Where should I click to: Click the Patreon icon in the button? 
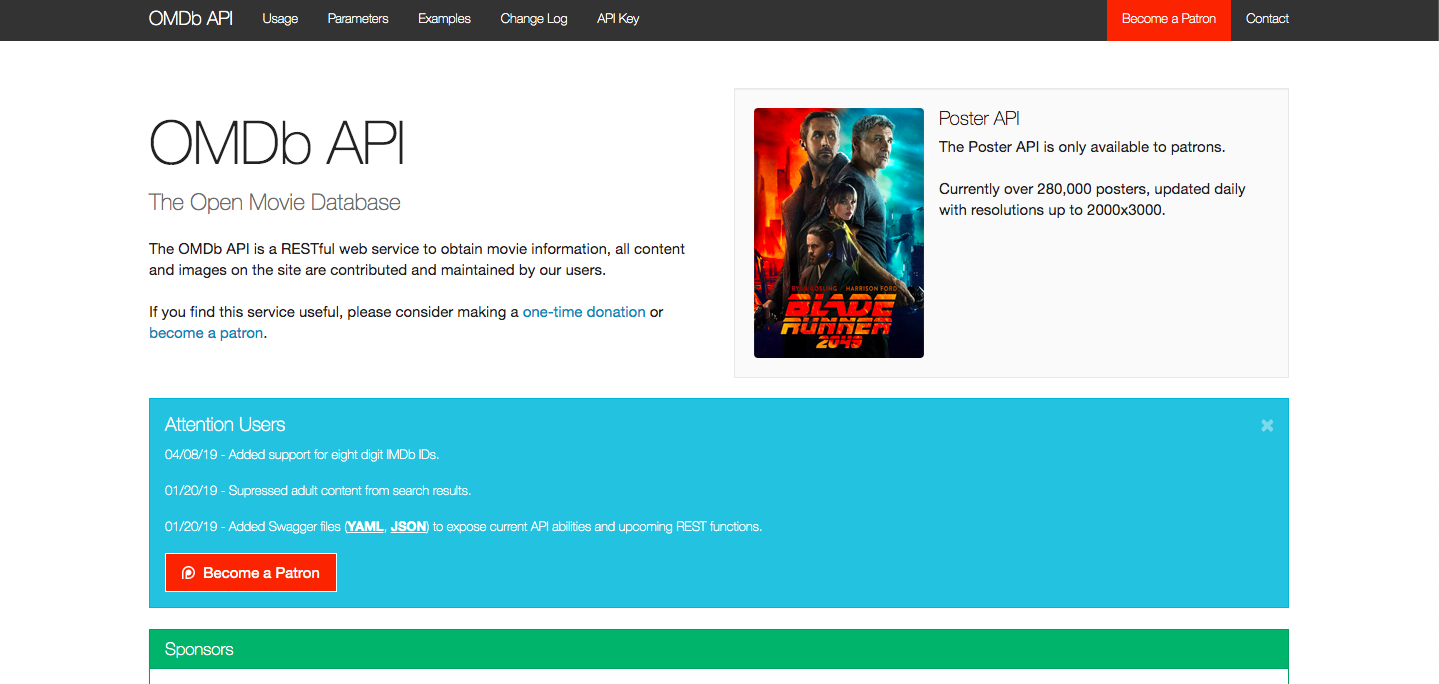188,573
